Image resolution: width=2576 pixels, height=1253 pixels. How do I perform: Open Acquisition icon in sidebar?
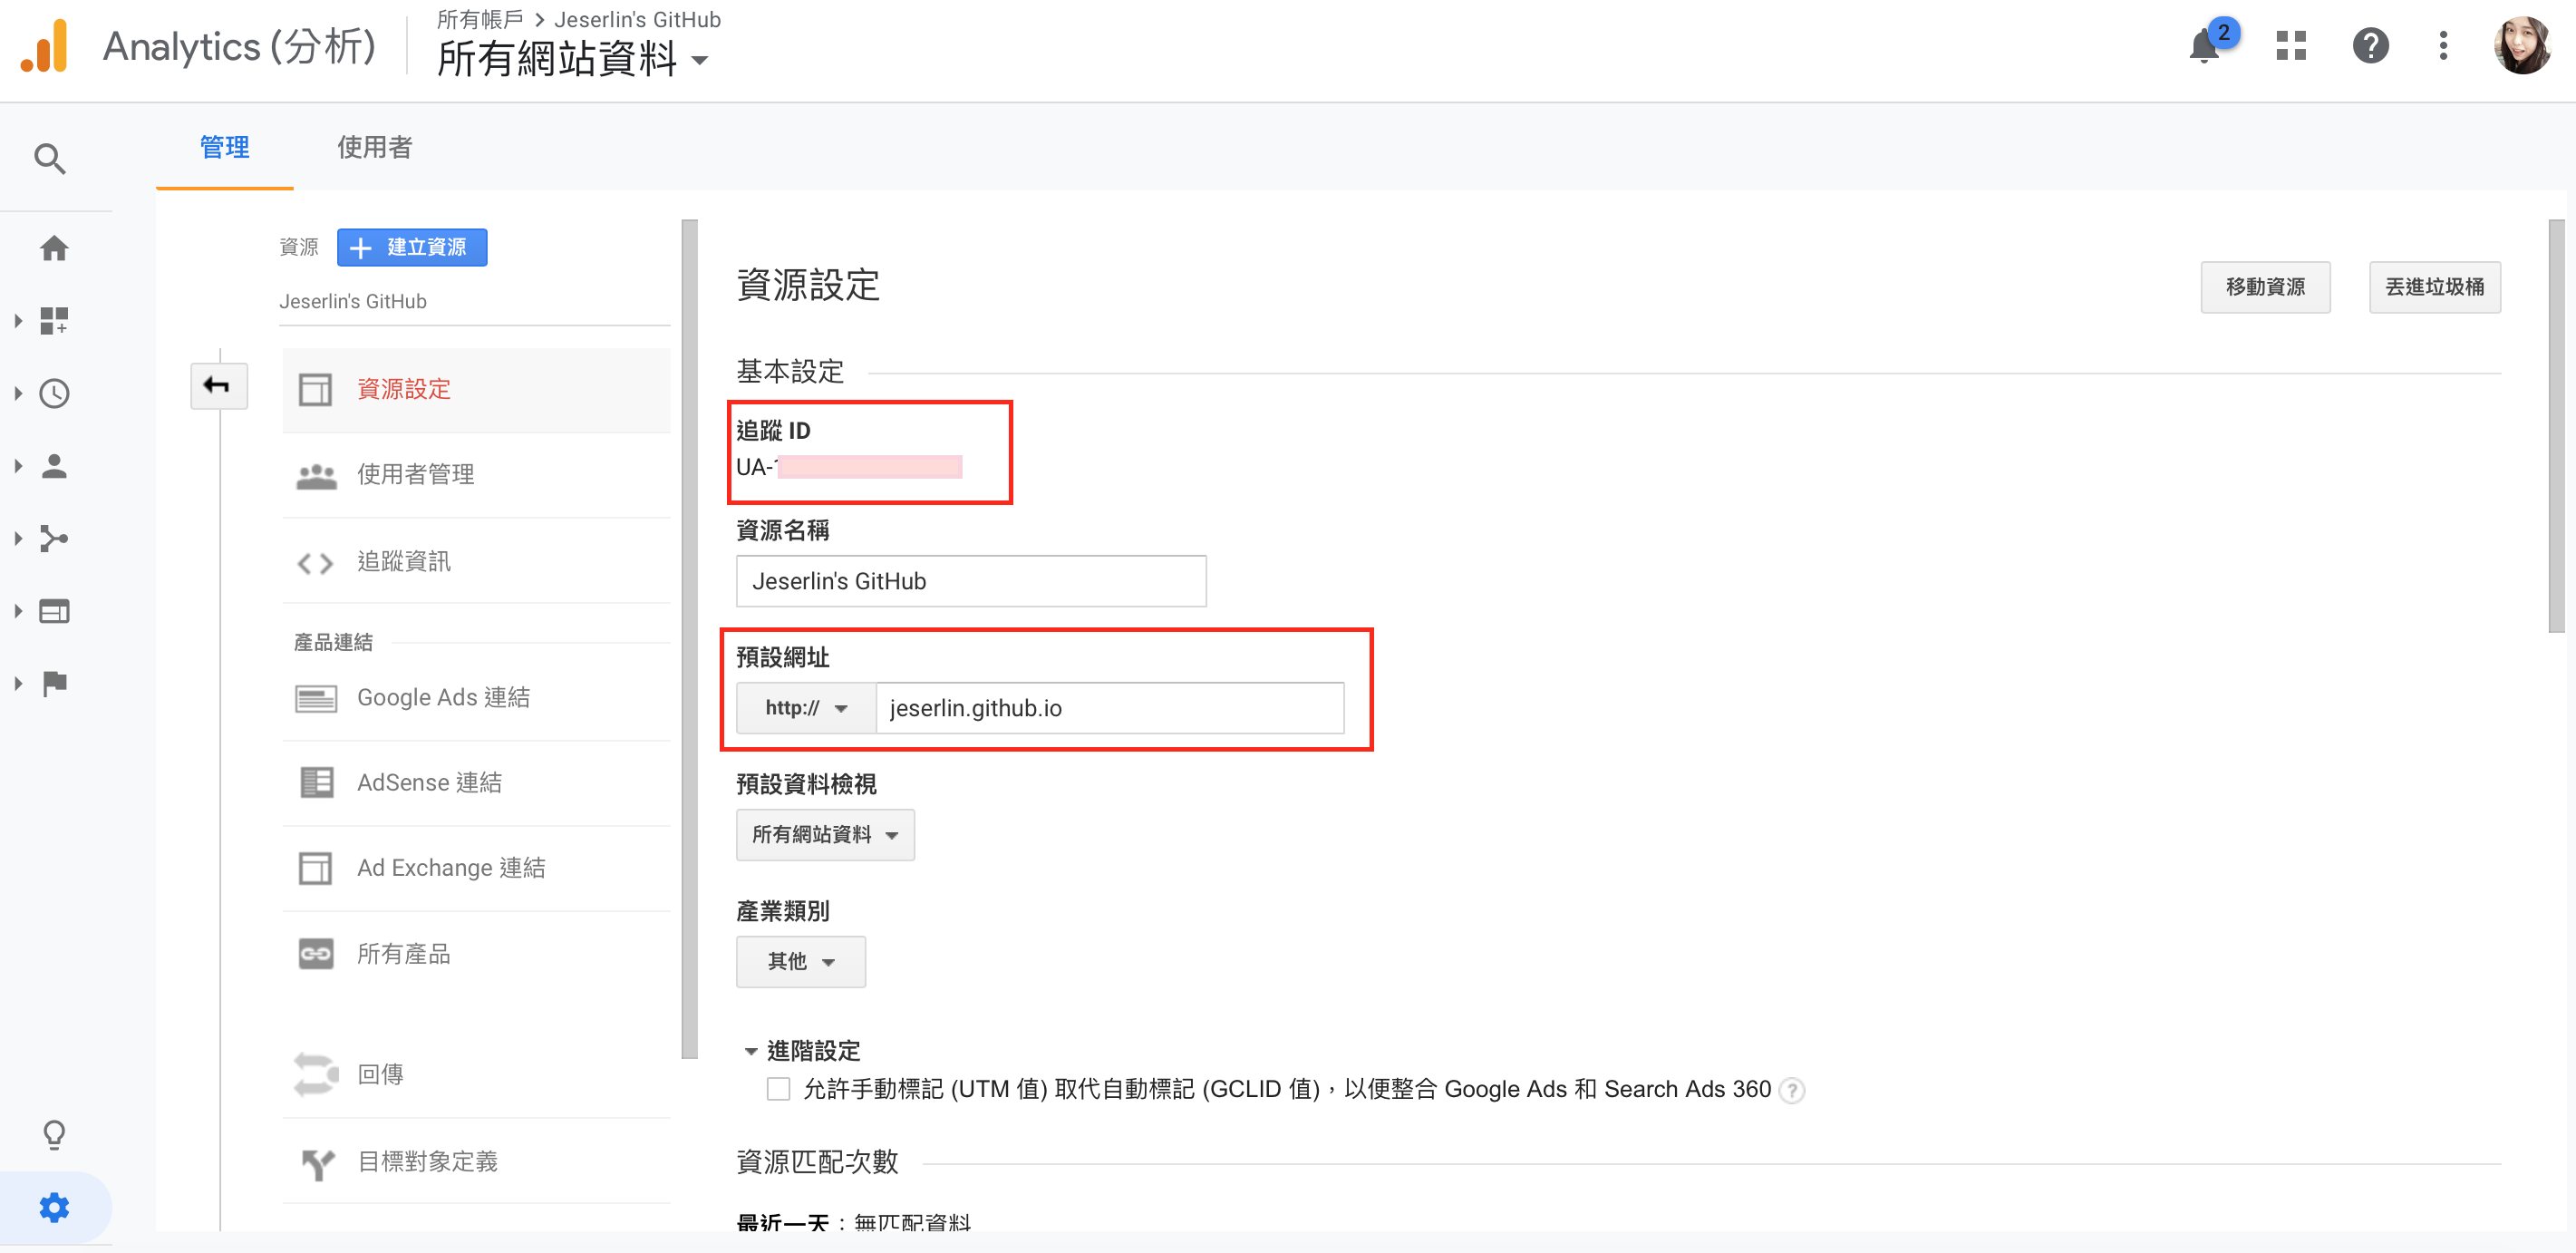click(54, 539)
